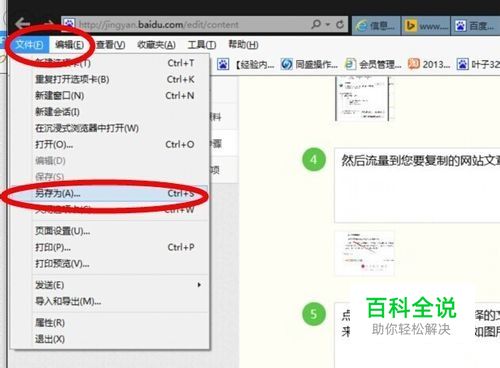Image resolution: width=500 pixels, height=368 pixels.
Task: Open the 文件(F) menu
Action: [29, 44]
